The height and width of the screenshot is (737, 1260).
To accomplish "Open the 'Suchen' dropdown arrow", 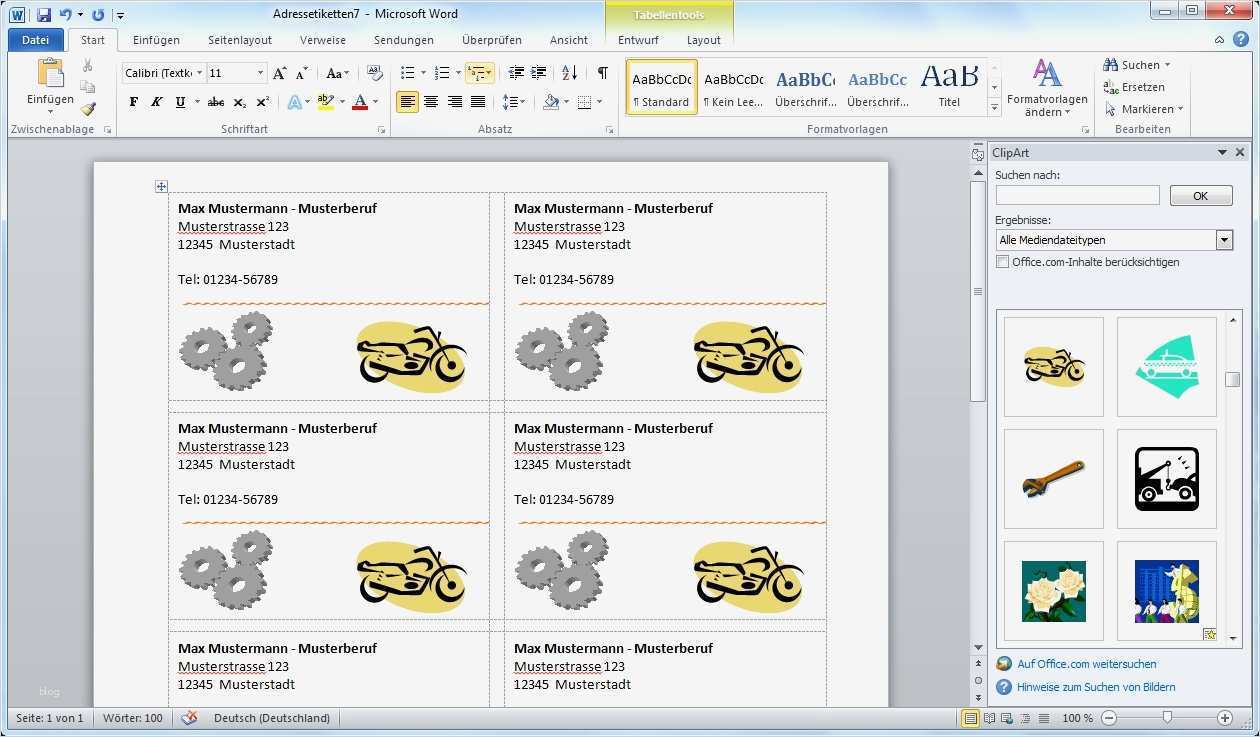I will tap(1167, 65).
